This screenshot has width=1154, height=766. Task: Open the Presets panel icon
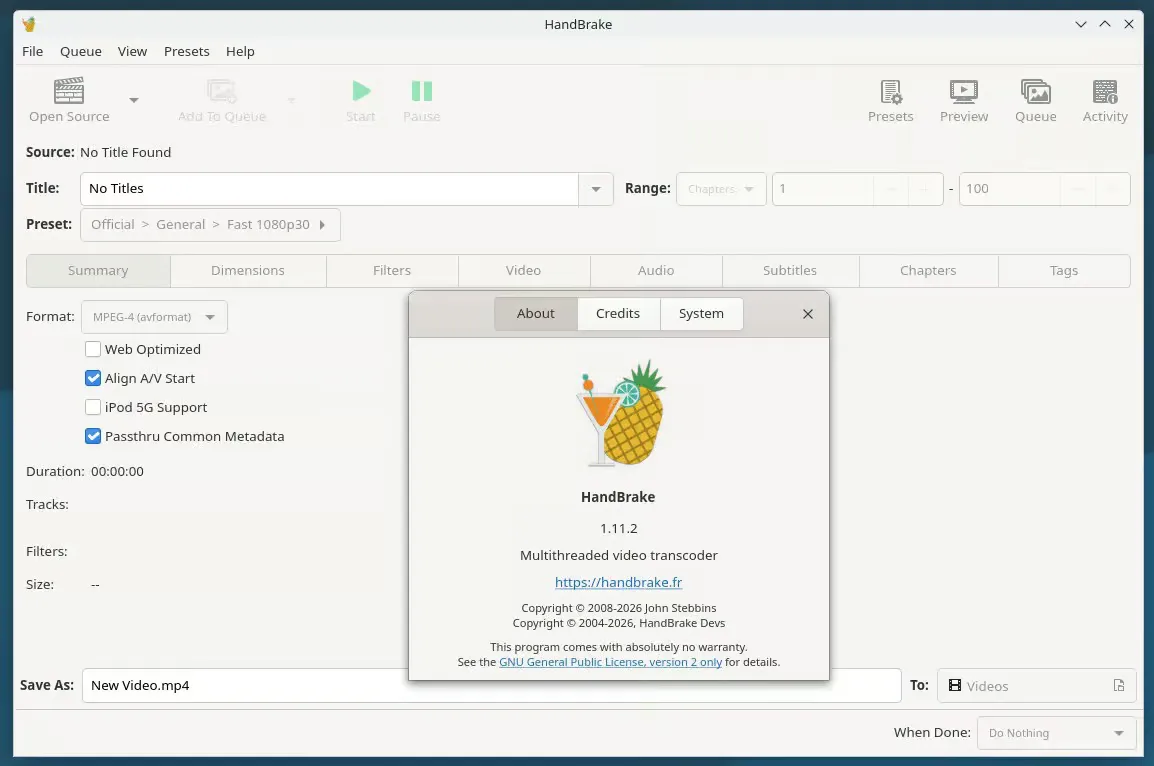(x=891, y=92)
